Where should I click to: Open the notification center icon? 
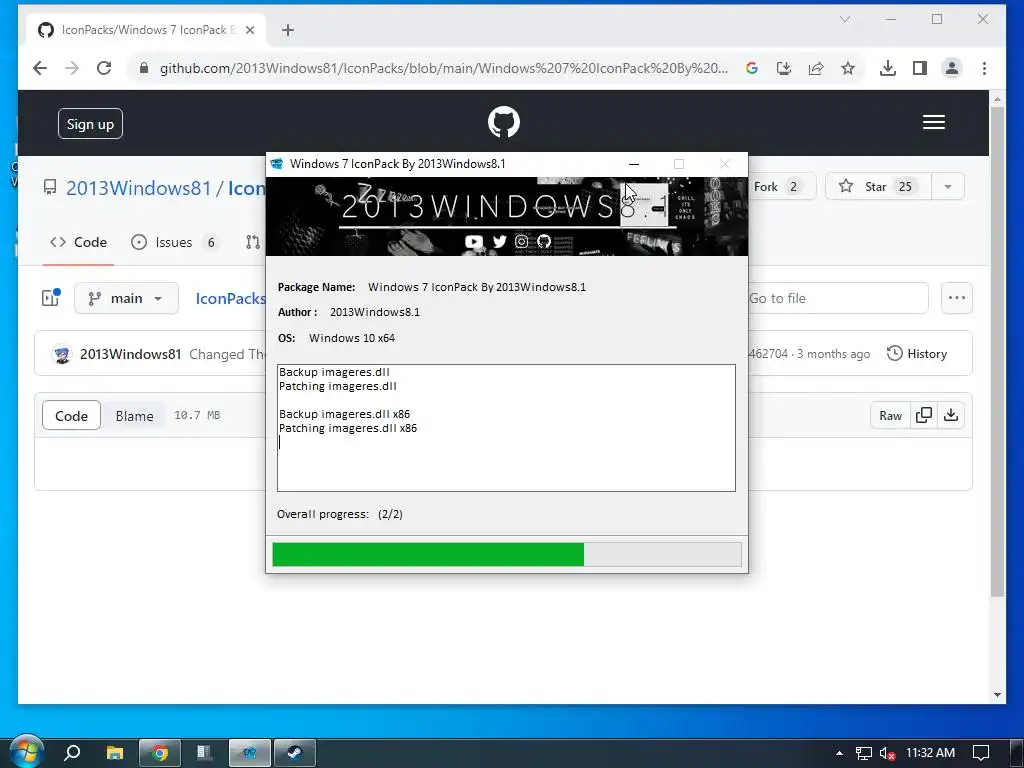point(980,753)
